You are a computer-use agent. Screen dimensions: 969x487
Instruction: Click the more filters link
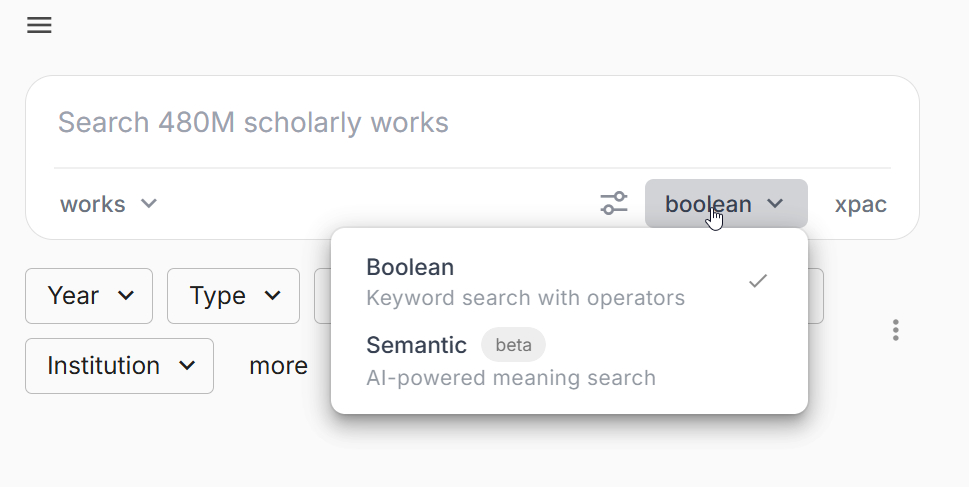coord(278,366)
